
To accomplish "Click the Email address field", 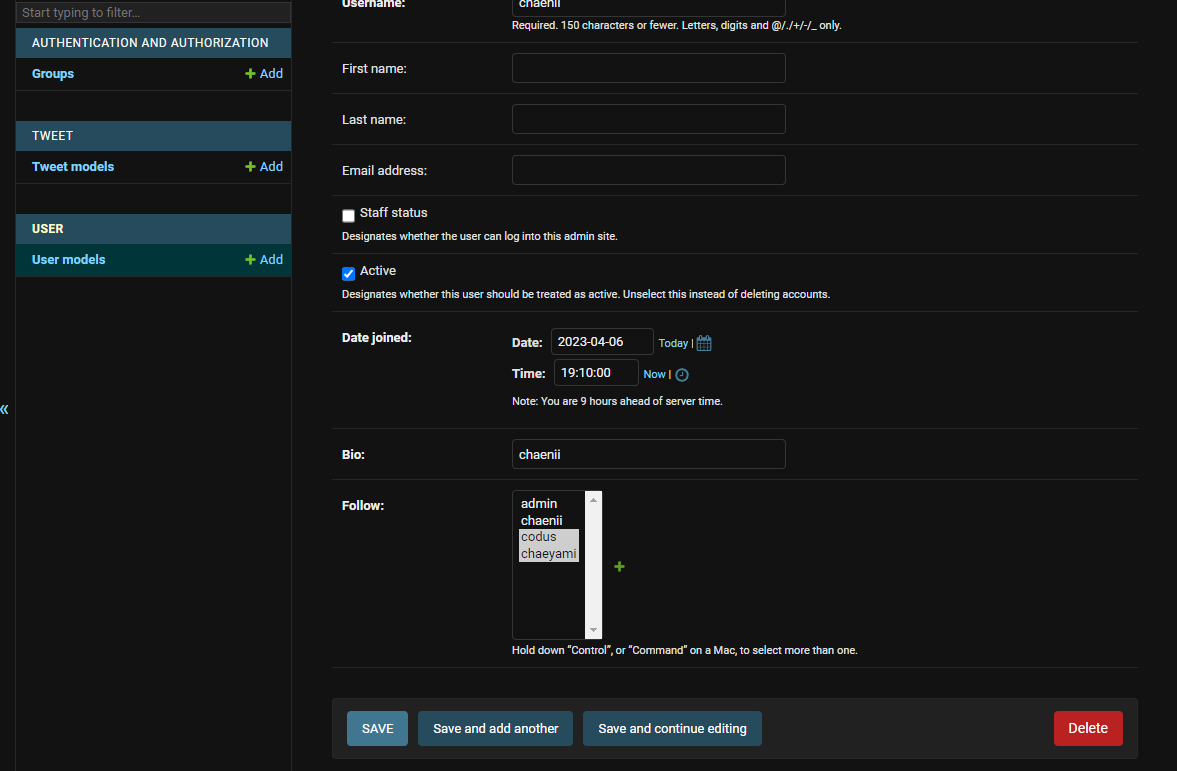I will pos(649,170).
